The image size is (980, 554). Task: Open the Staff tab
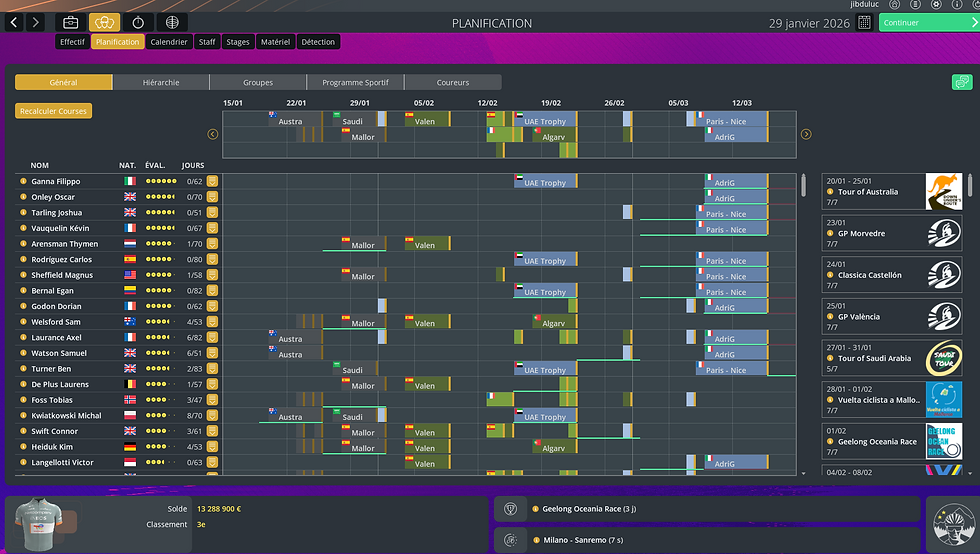[x=207, y=42]
